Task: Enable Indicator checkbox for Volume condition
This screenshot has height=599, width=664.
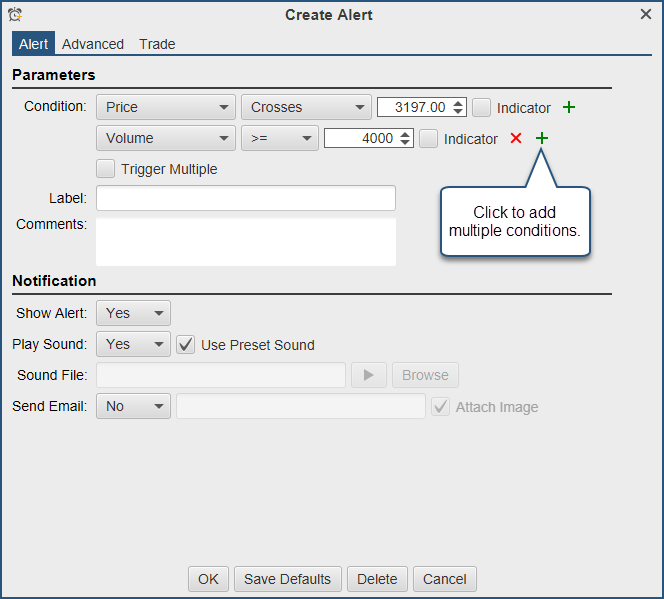Action: pos(429,139)
